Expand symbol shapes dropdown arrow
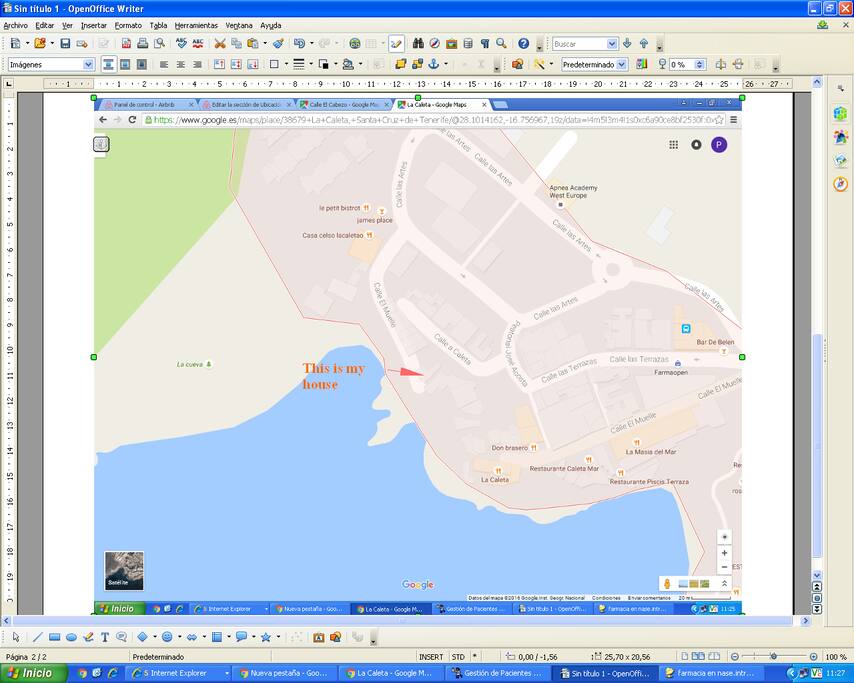This screenshot has height=683, width=854. (x=180, y=637)
